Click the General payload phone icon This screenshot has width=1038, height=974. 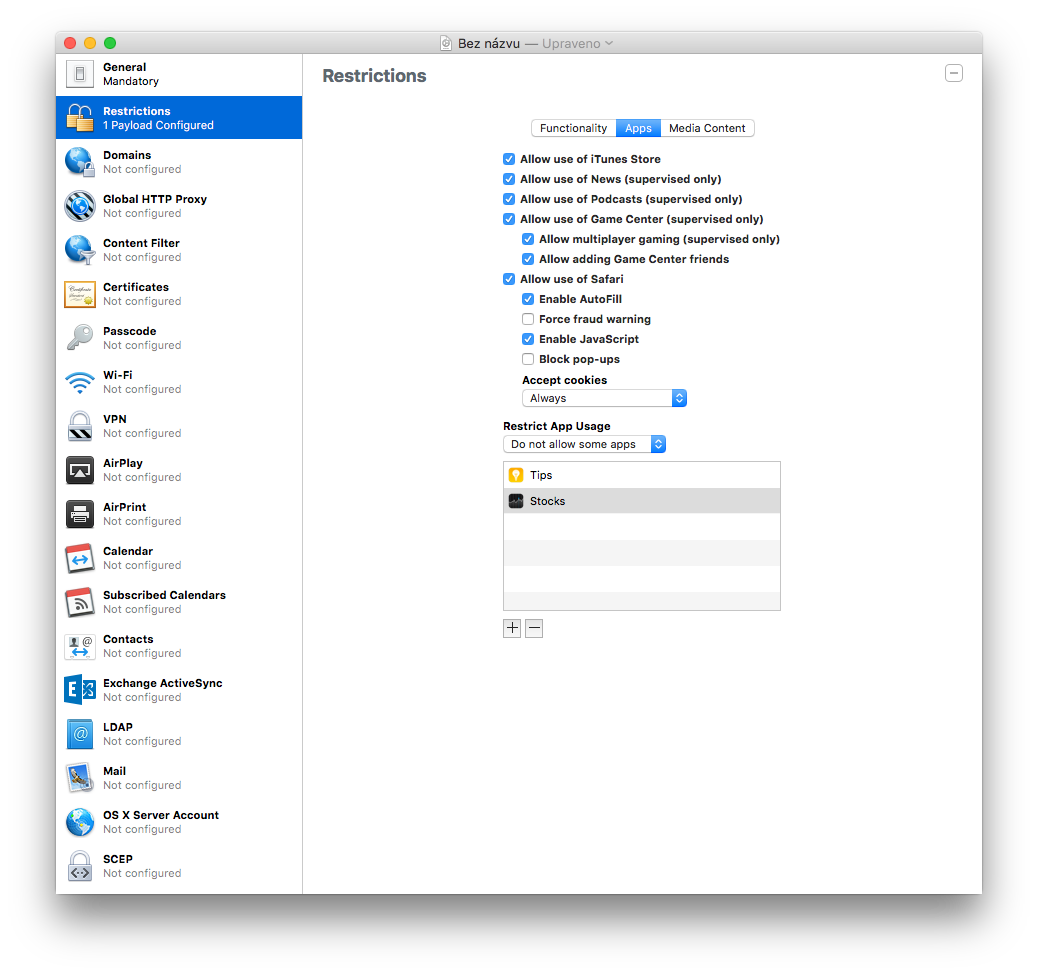pyautogui.click(x=79, y=73)
